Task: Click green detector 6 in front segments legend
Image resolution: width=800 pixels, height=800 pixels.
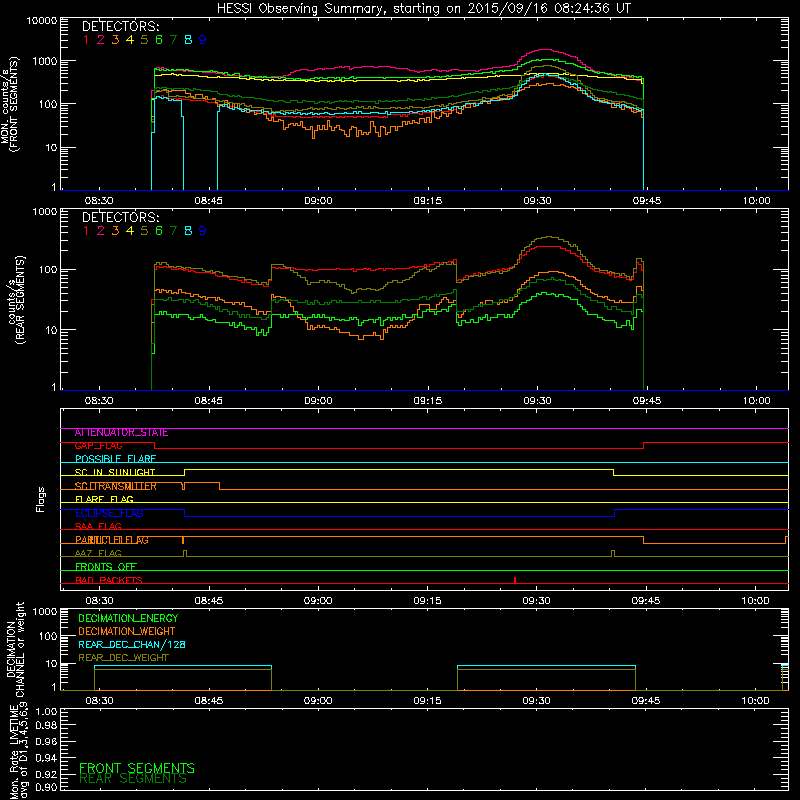Action: coord(159,40)
